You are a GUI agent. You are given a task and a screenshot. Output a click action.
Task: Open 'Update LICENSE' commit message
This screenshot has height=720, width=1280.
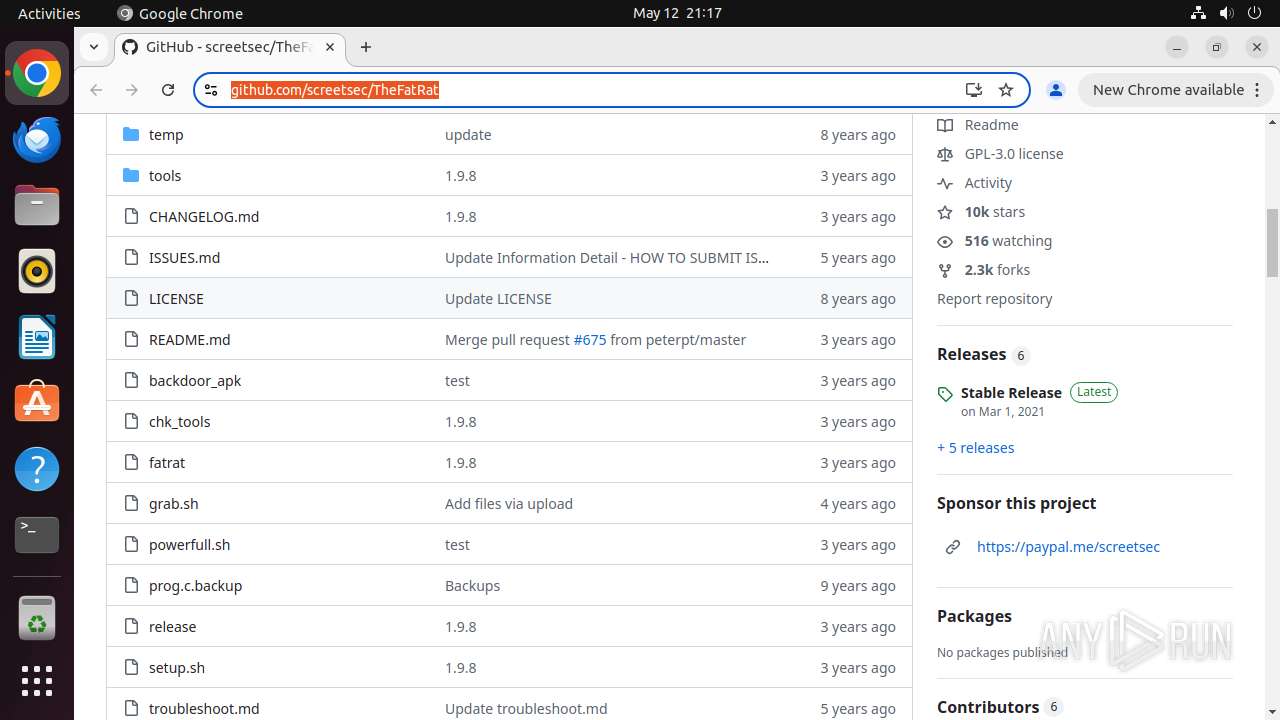[498, 298]
